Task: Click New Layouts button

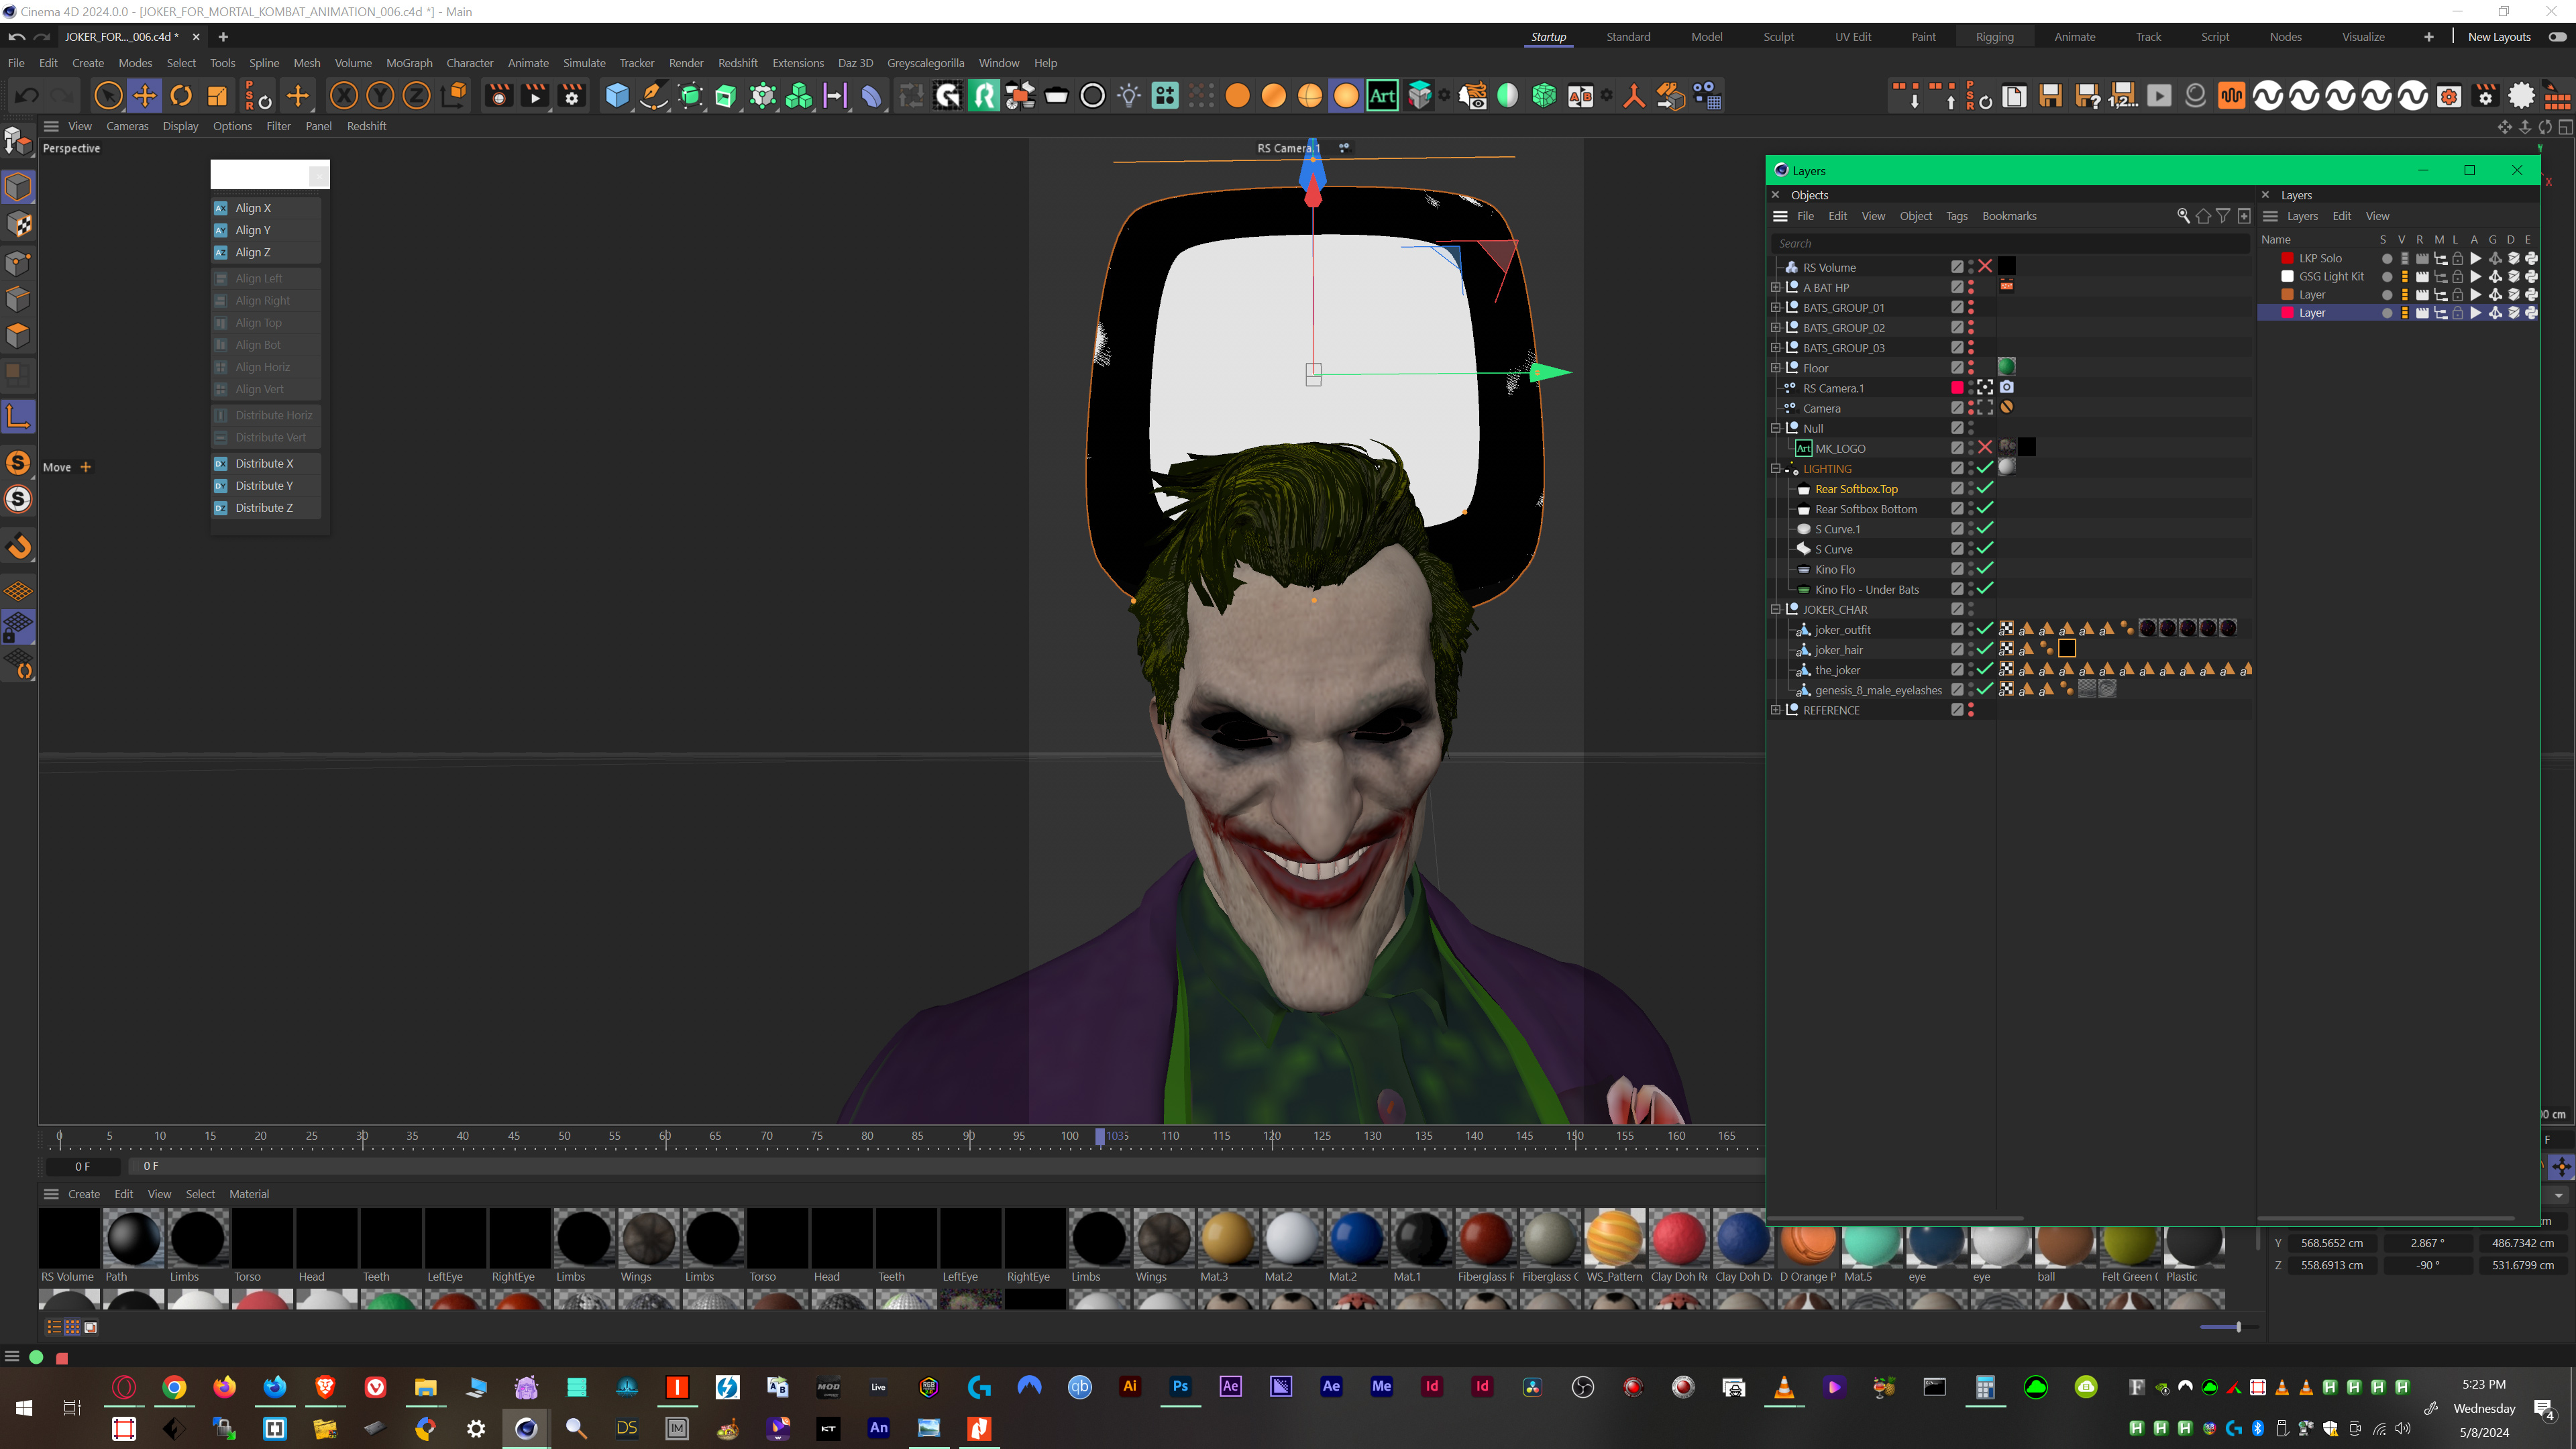Action: pos(2499,37)
